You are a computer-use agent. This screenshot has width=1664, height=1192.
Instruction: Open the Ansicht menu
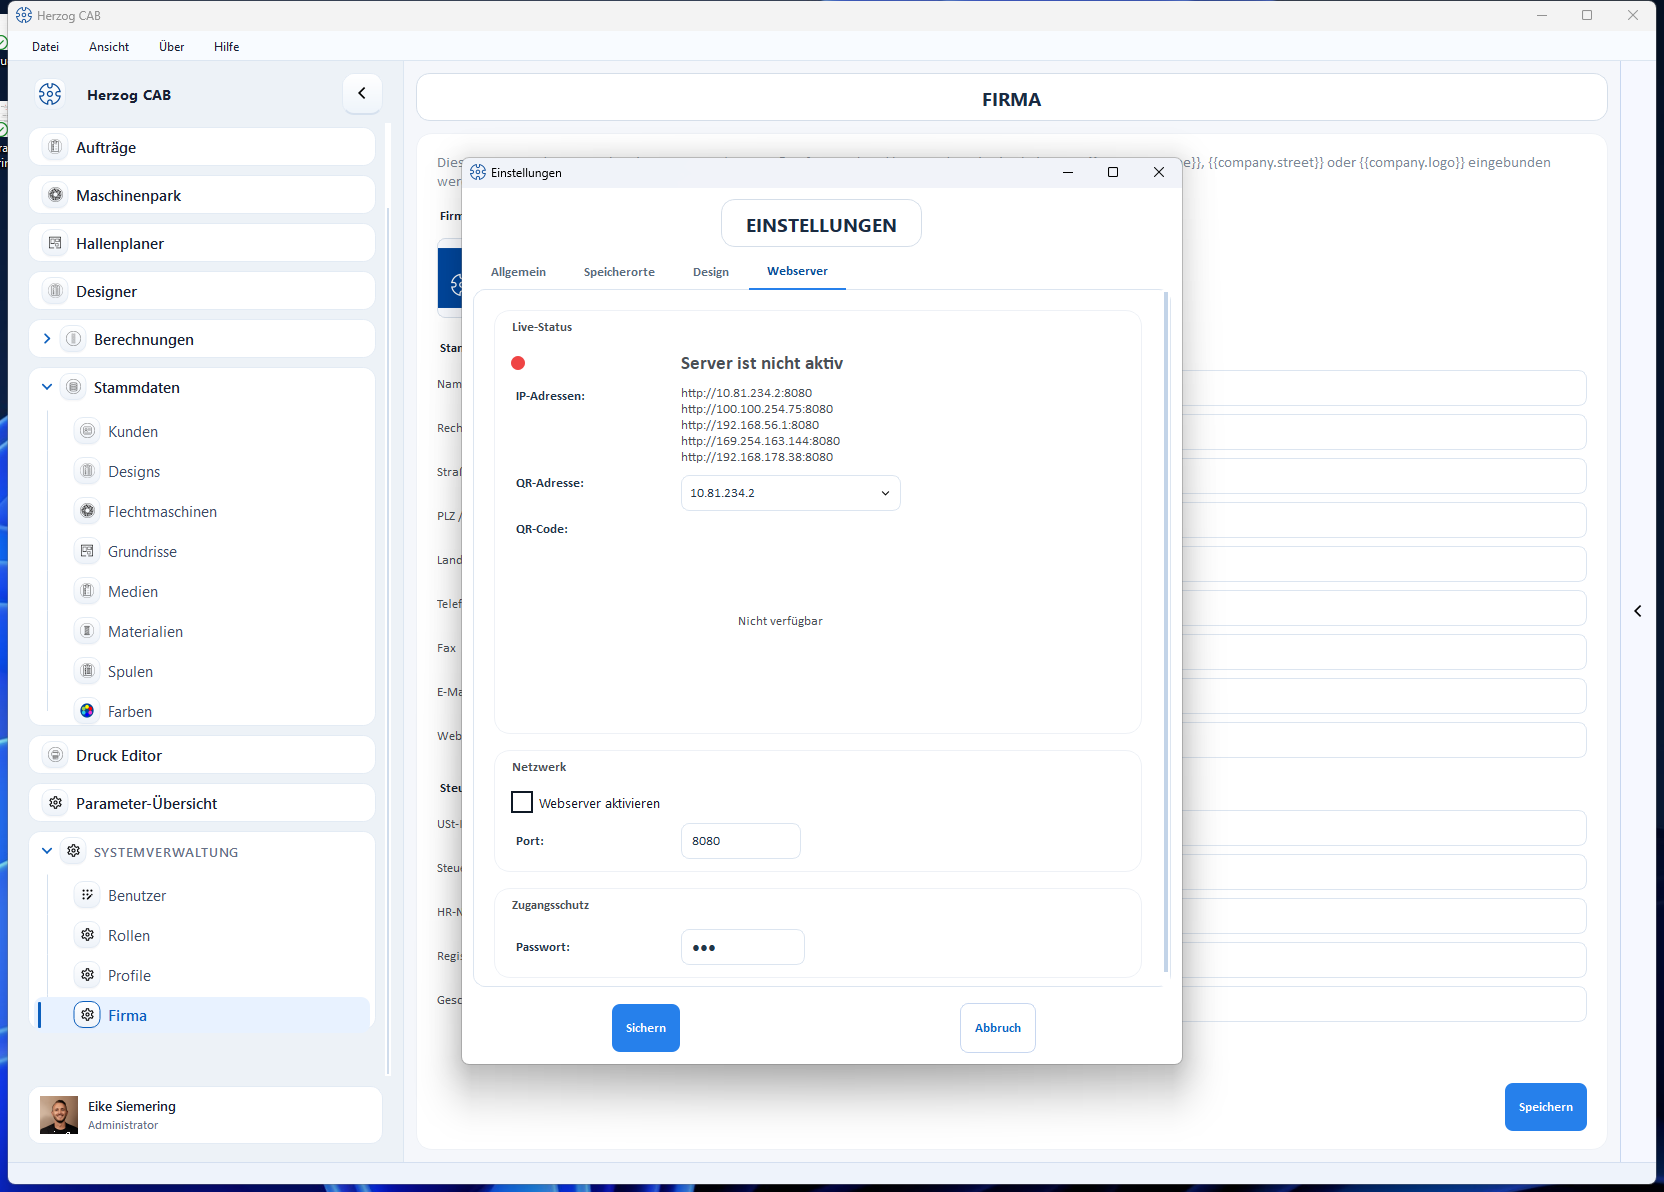point(109,47)
